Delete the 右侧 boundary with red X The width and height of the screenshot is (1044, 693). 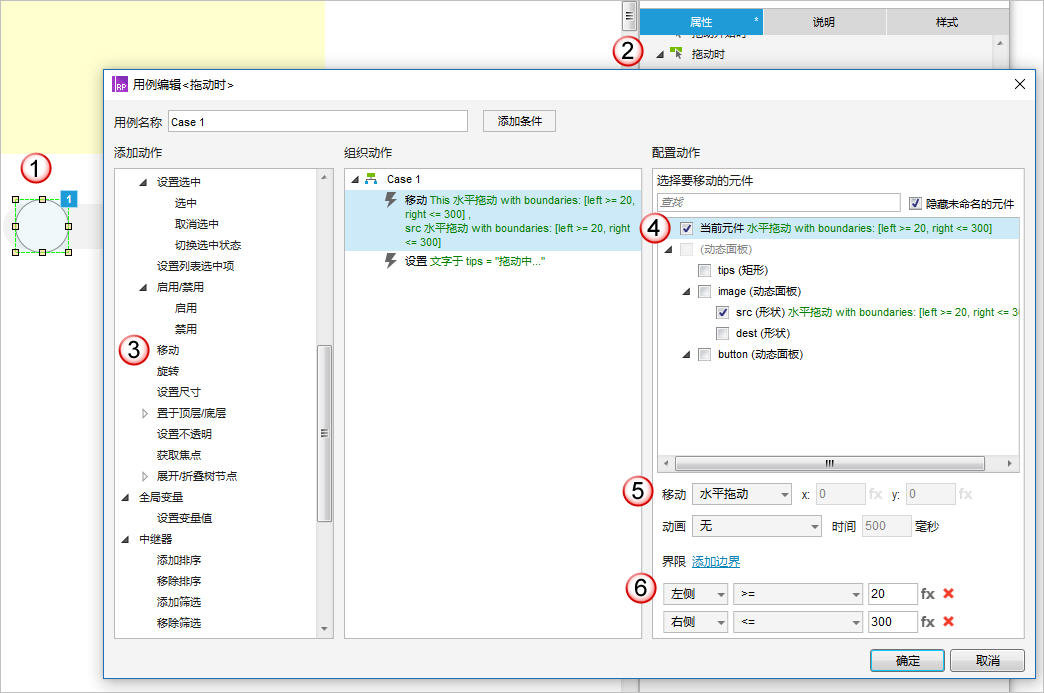point(949,621)
